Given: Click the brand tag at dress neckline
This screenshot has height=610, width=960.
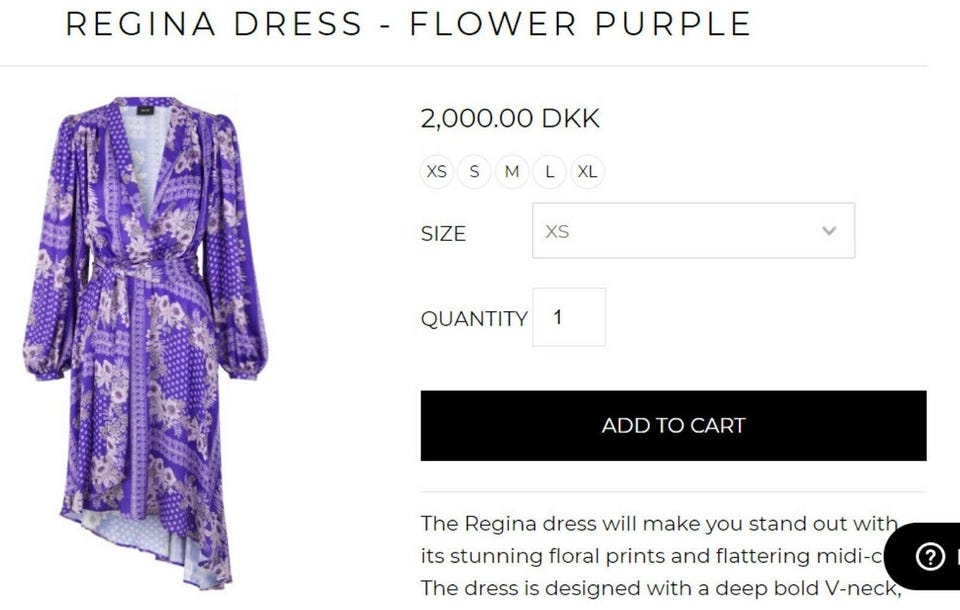Looking at the screenshot, I should tap(146, 110).
